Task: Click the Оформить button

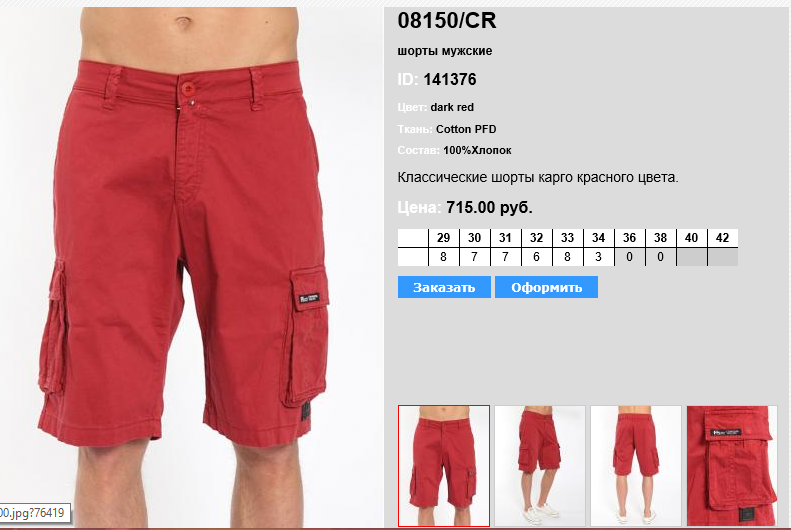Action: (x=546, y=287)
